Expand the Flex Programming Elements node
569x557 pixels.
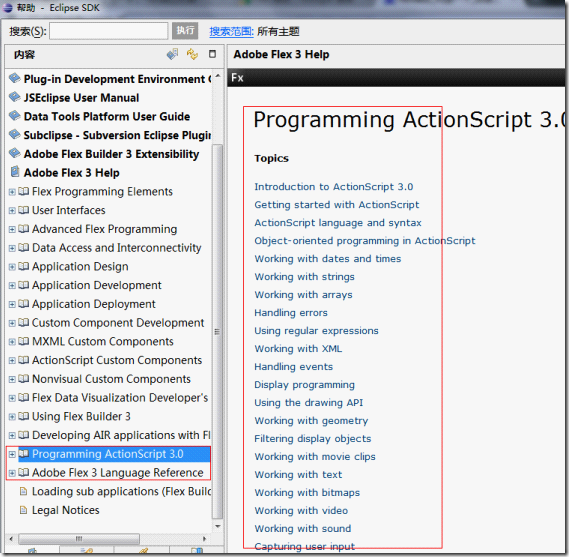click(x=12, y=192)
